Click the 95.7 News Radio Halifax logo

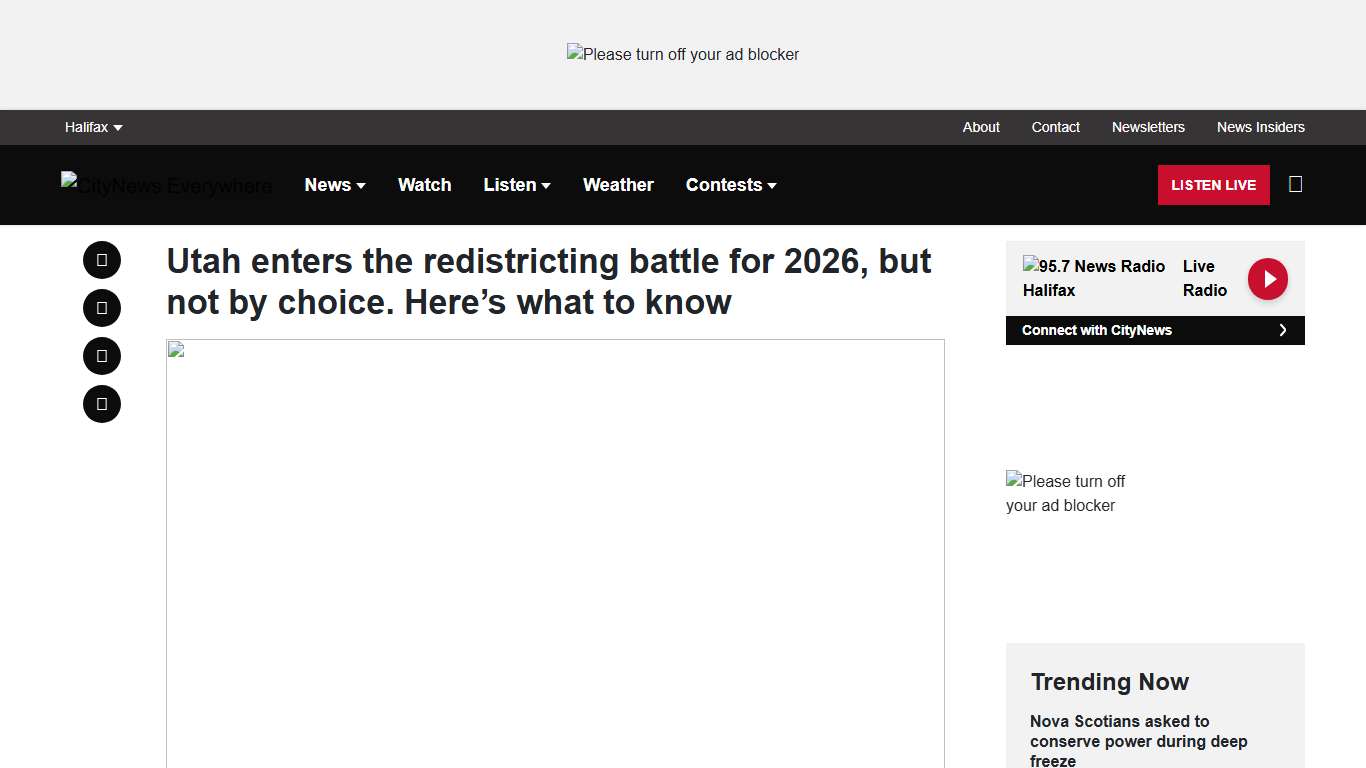tap(1094, 278)
